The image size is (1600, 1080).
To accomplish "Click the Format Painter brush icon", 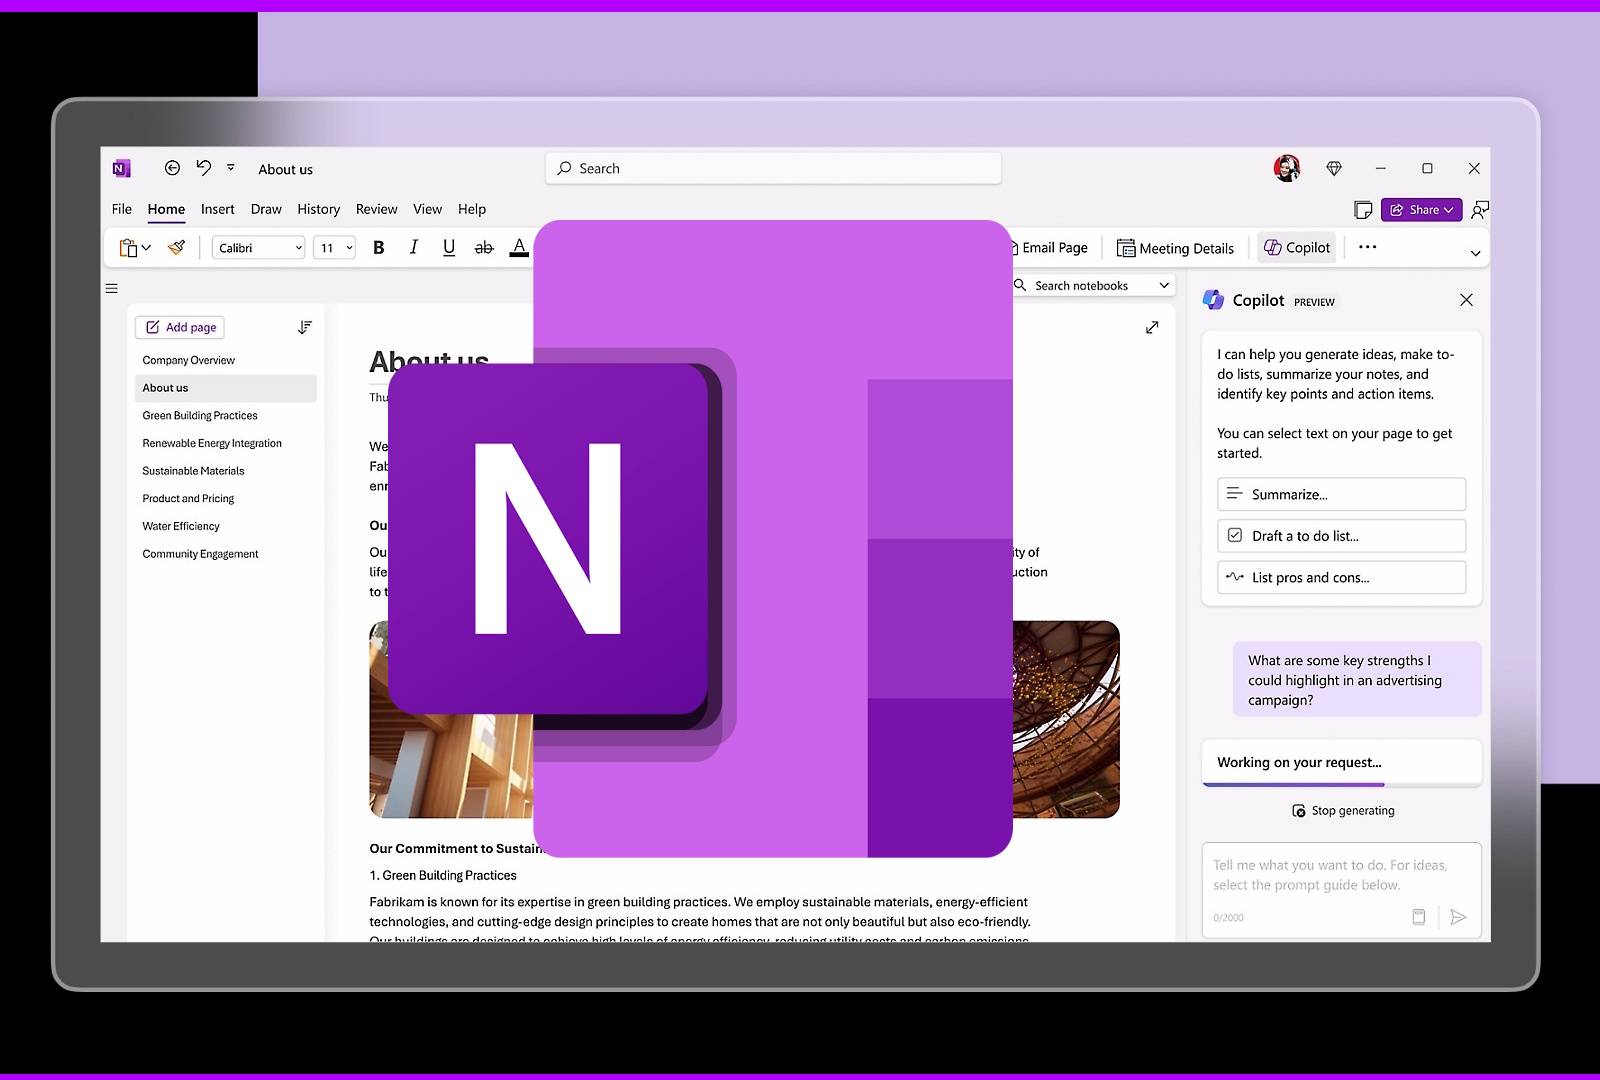I will [176, 247].
